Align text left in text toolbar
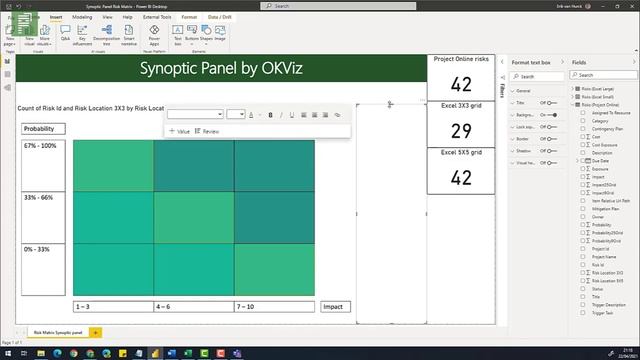This screenshot has height=360, width=640. [304, 115]
